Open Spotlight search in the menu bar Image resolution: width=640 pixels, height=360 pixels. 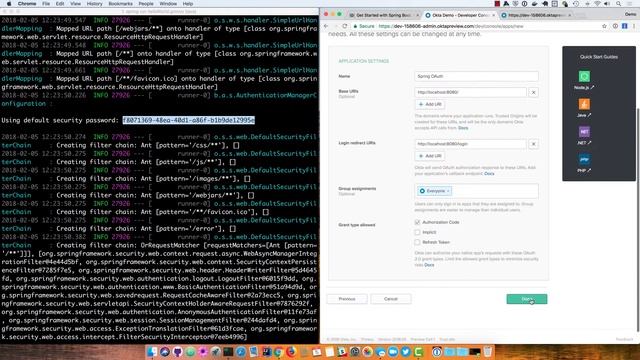pyautogui.click(x=619, y=4)
